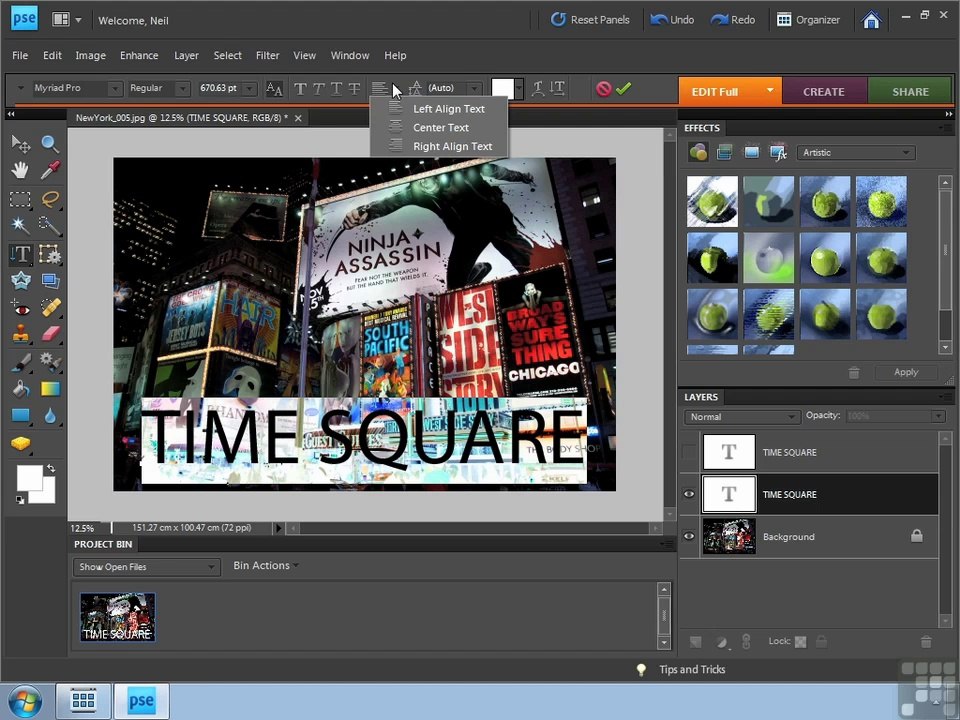960x720 pixels.
Task: Open the Enhance menu
Action: tap(139, 55)
